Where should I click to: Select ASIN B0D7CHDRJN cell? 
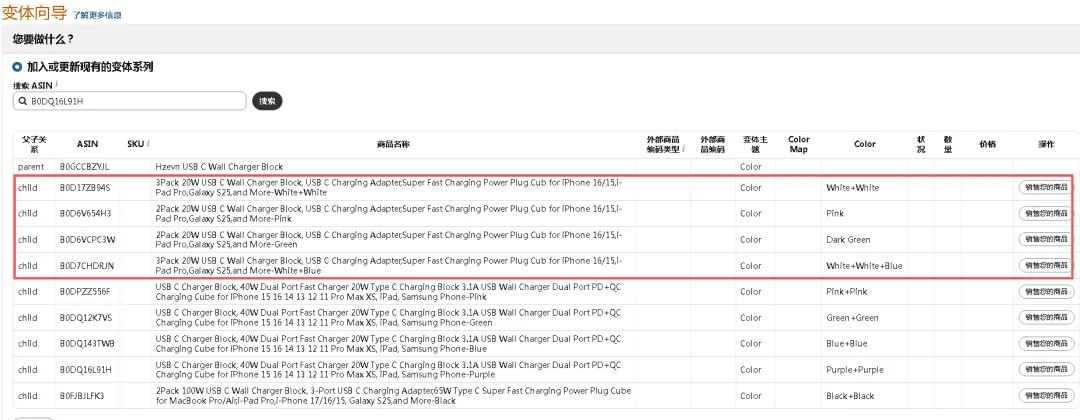point(86,266)
